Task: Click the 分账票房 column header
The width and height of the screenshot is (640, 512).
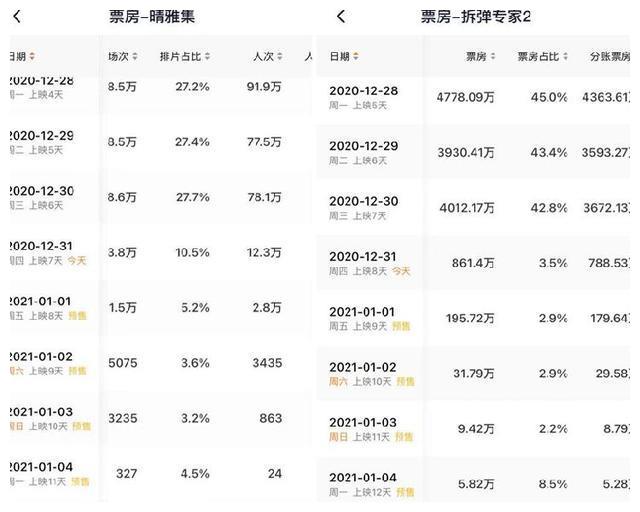Action: coord(609,56)
